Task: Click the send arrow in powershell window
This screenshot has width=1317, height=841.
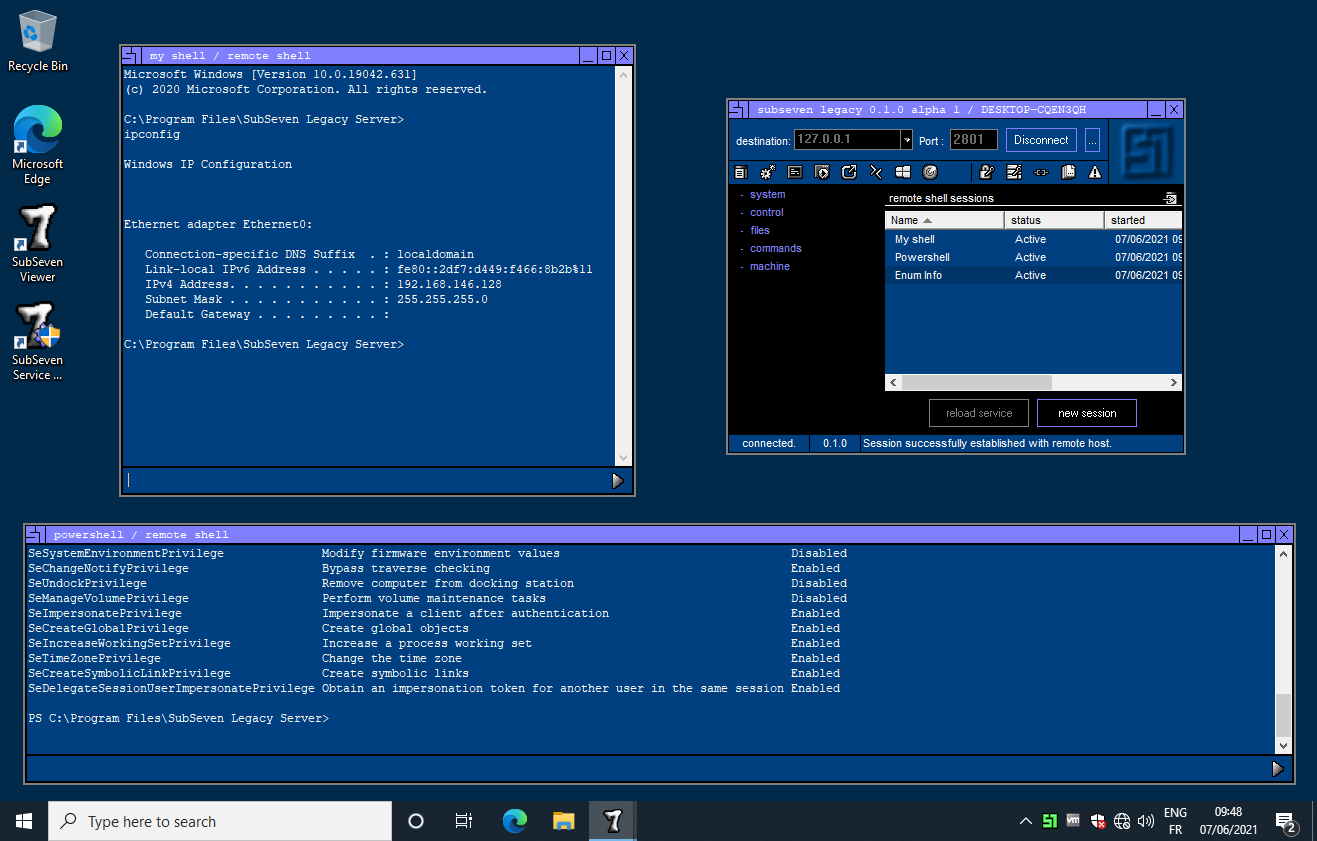Action: (x=1277, y=768)
